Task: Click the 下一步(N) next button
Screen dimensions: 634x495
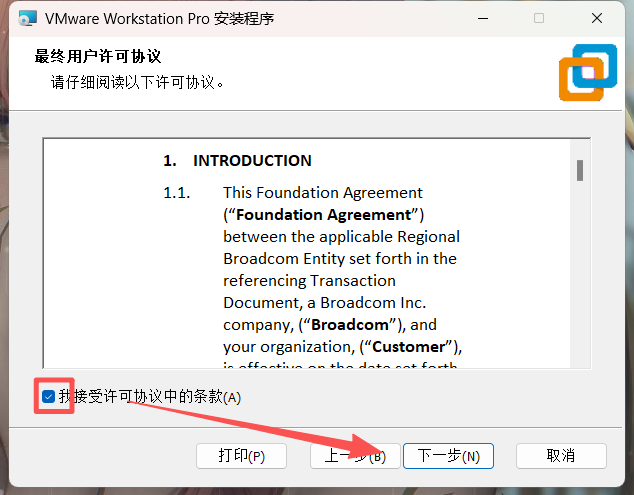Action: pyautogui.click(x=448, y=456)
